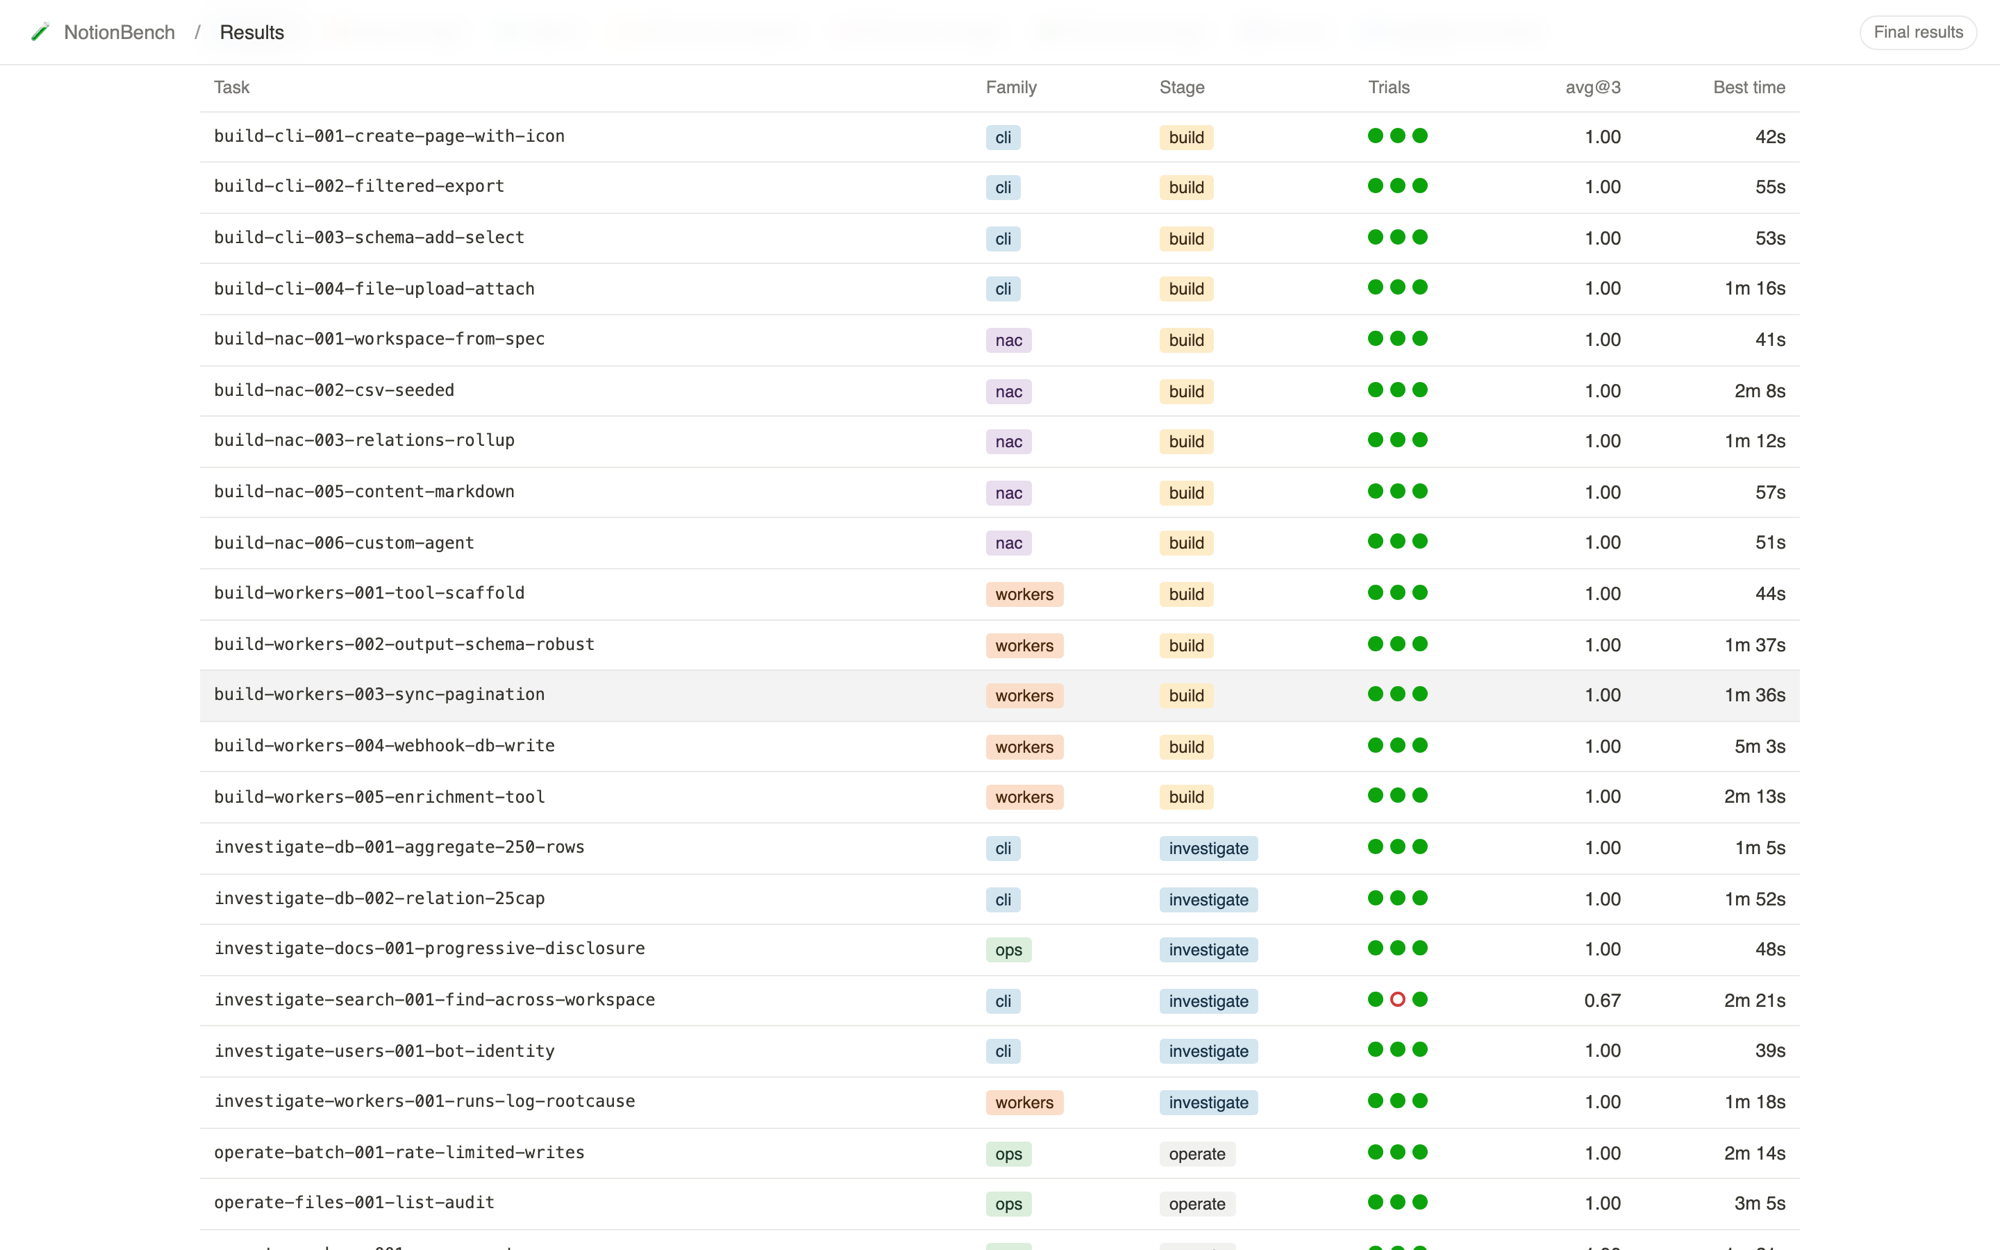This screenshot has width=2000, height=1250.
Task: Open task build-nac-001-workspace-from-spec
Action: pos(379,339)
